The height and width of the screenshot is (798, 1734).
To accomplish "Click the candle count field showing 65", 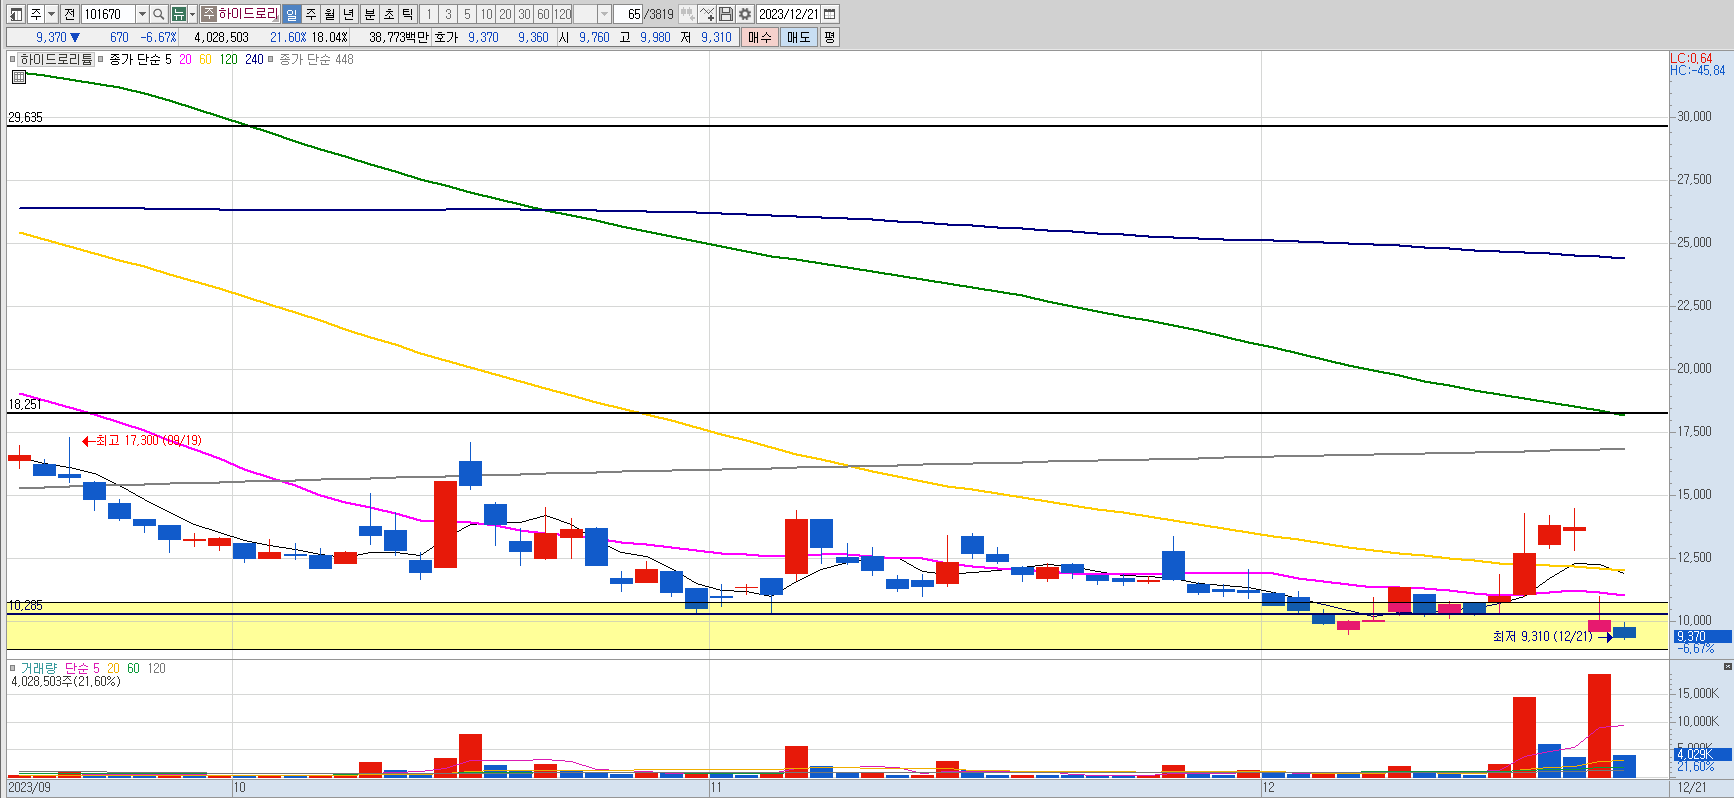I will pyautogui.click(x=628, y=14).
